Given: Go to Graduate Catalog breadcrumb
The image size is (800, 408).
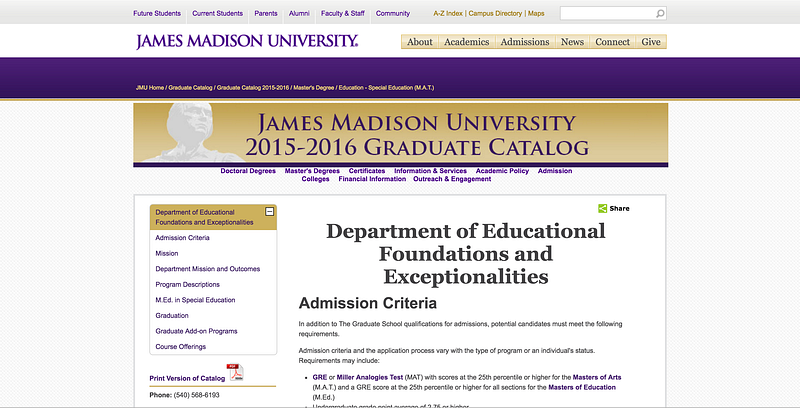Looking at the screenshot, I should (x=190, y=88).
